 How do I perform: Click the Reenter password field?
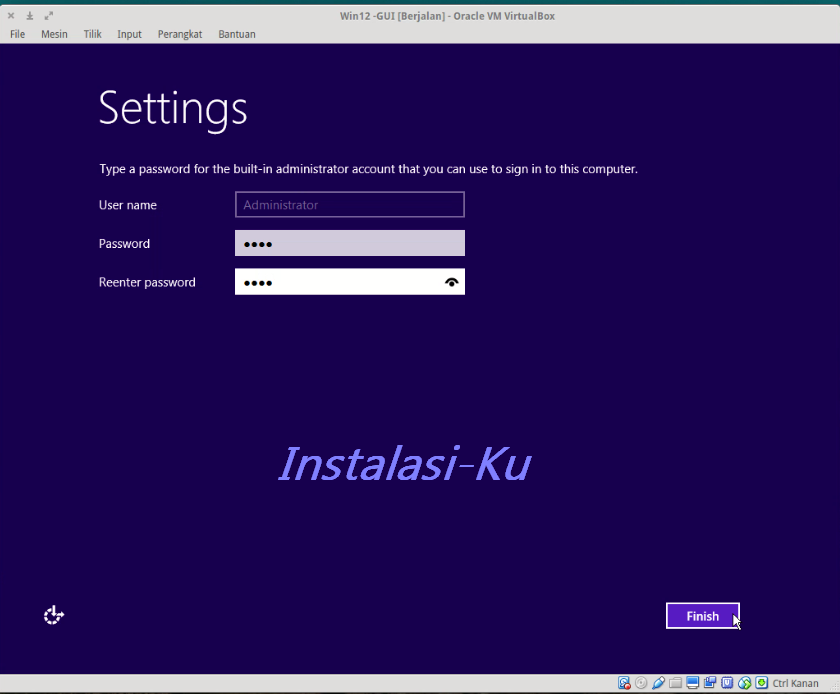340,282
